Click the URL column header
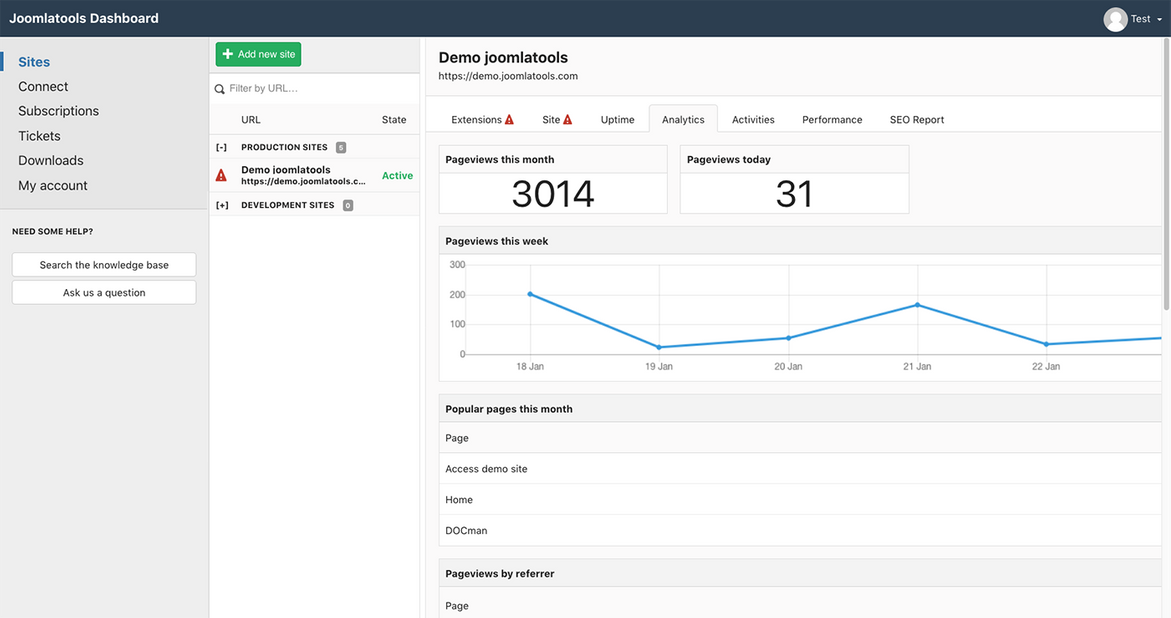This screenshot has width=1171, height=618. (251, 119)
